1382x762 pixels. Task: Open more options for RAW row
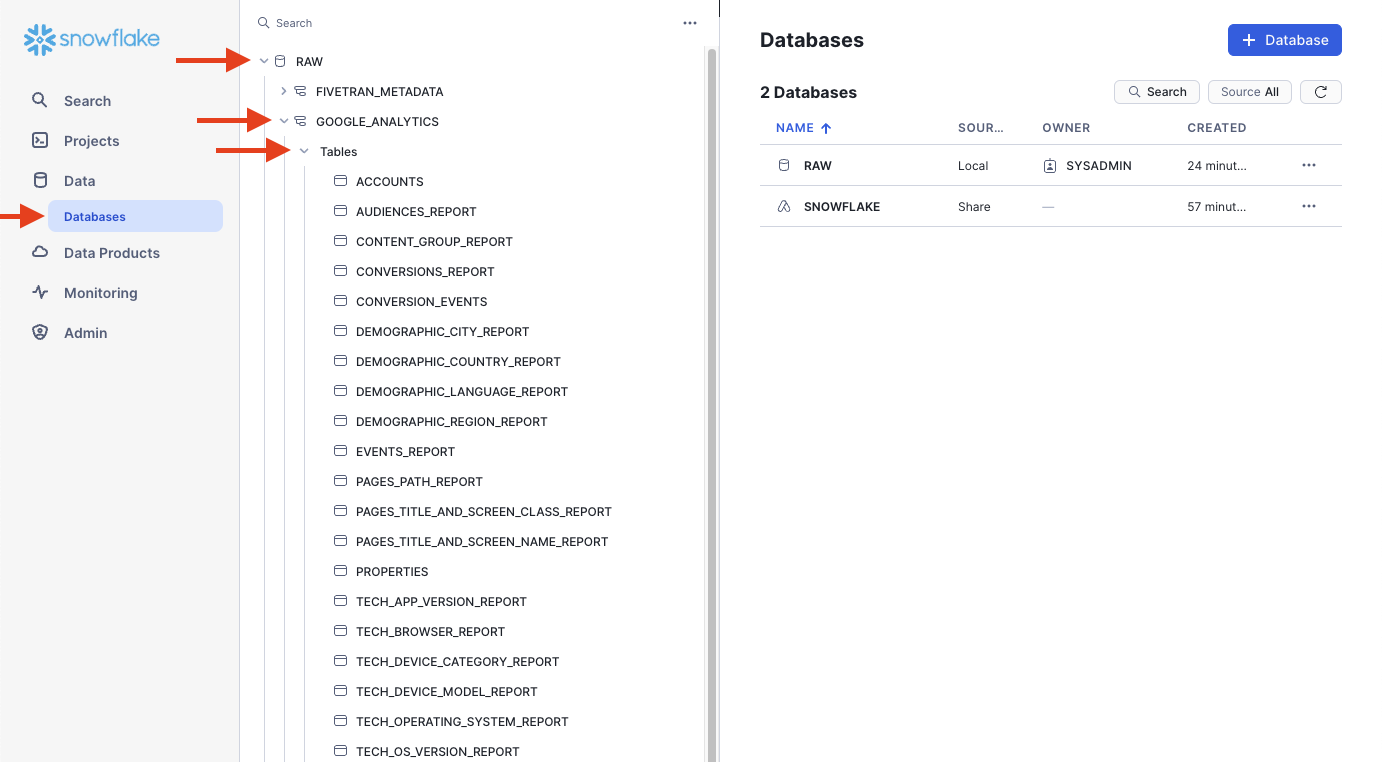coord(1309,166)
